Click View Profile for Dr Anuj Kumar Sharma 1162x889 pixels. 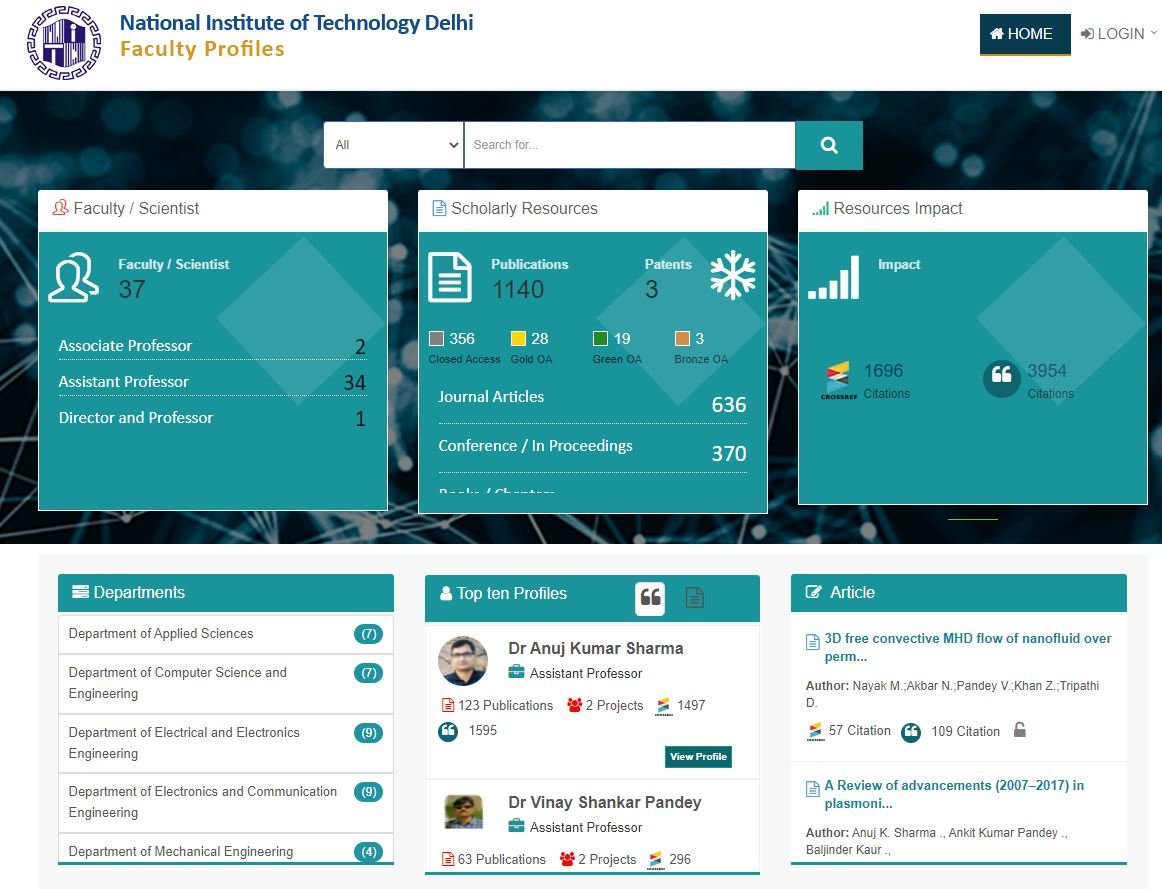[x=698, y=757]
